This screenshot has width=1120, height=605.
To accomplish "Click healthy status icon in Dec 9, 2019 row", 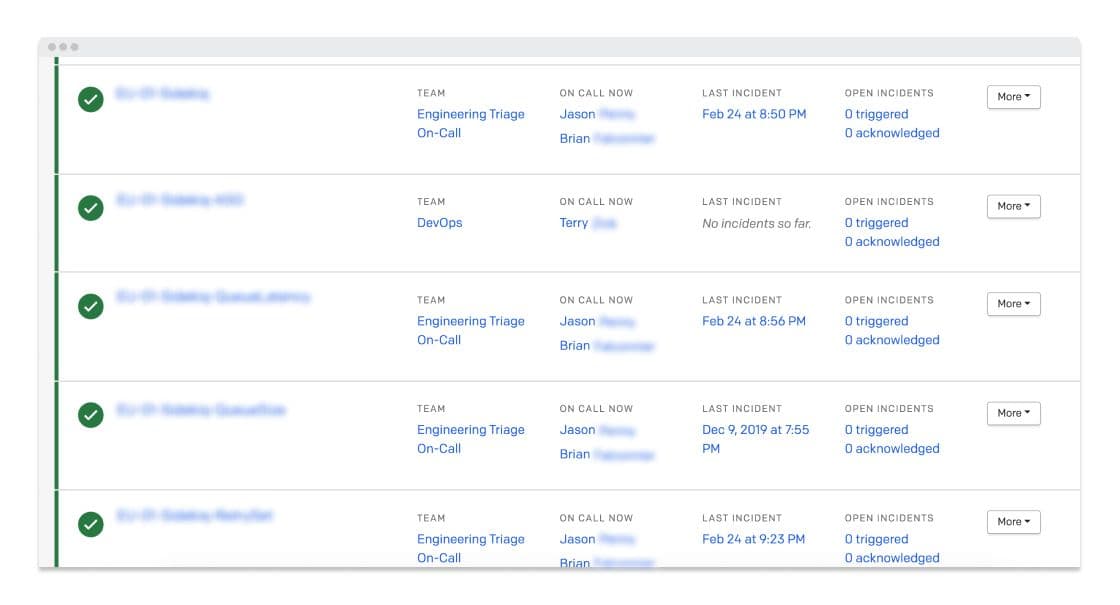I will 91,414.
